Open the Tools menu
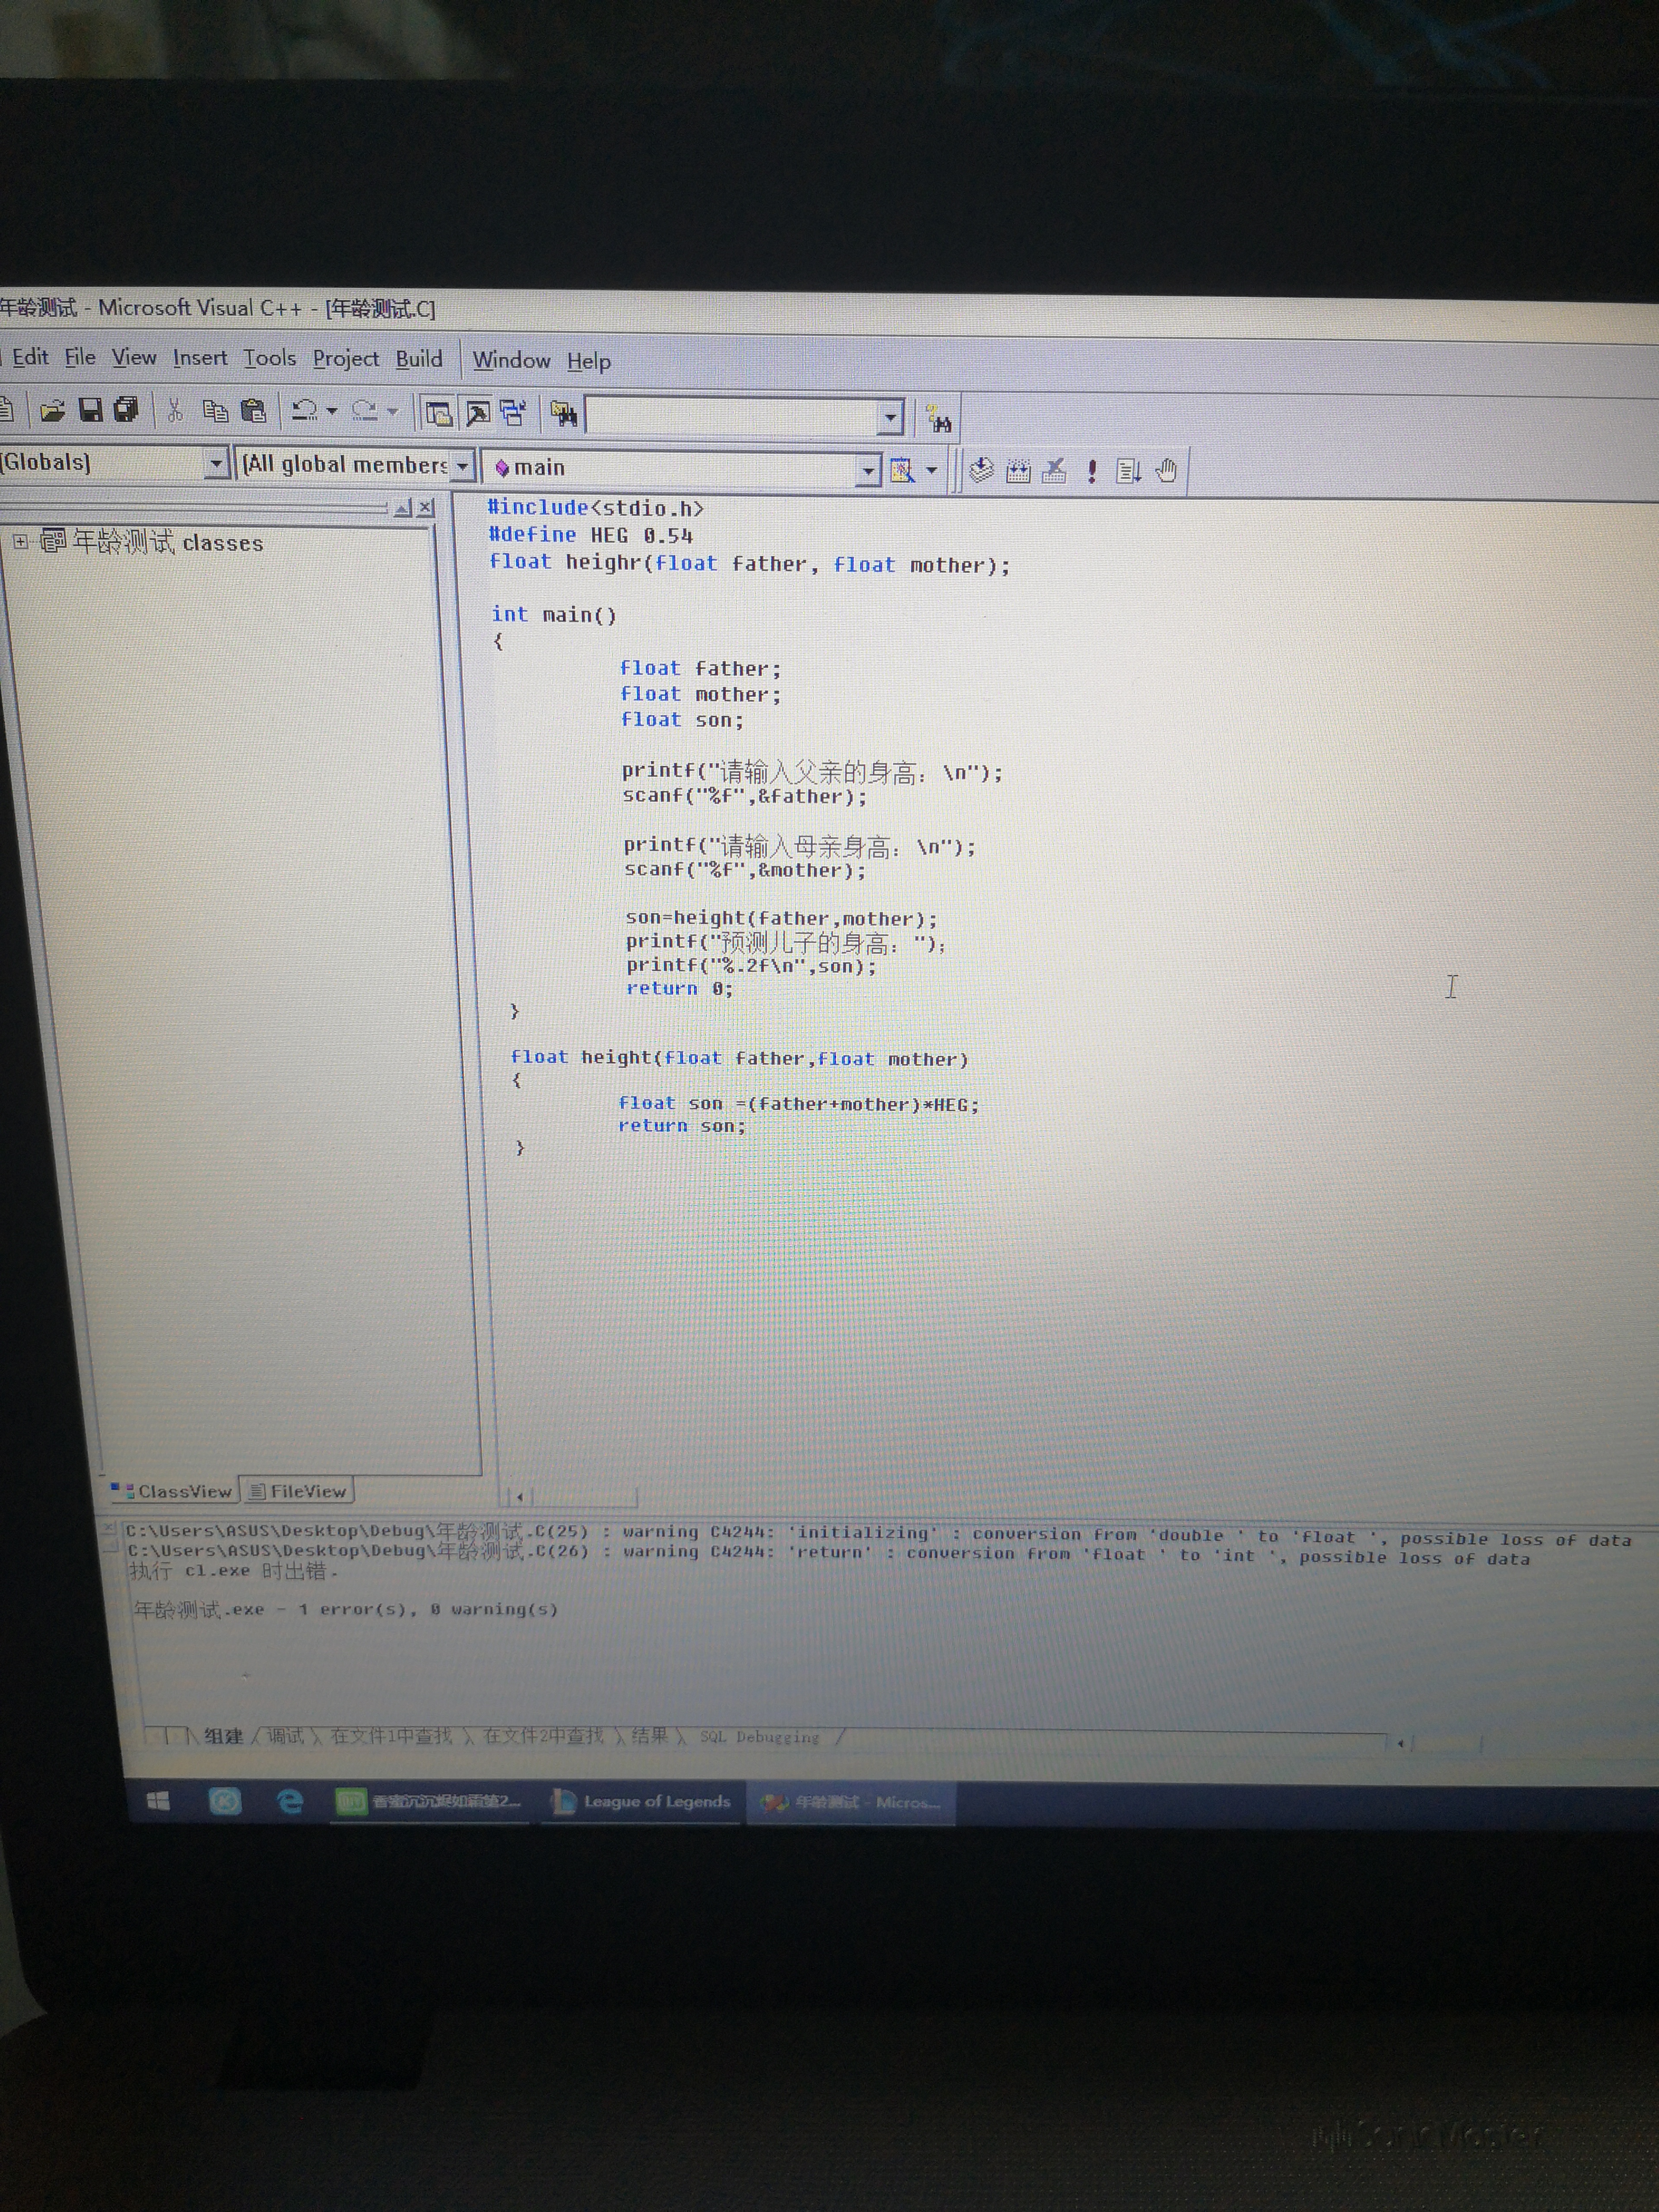 (270, 358)
